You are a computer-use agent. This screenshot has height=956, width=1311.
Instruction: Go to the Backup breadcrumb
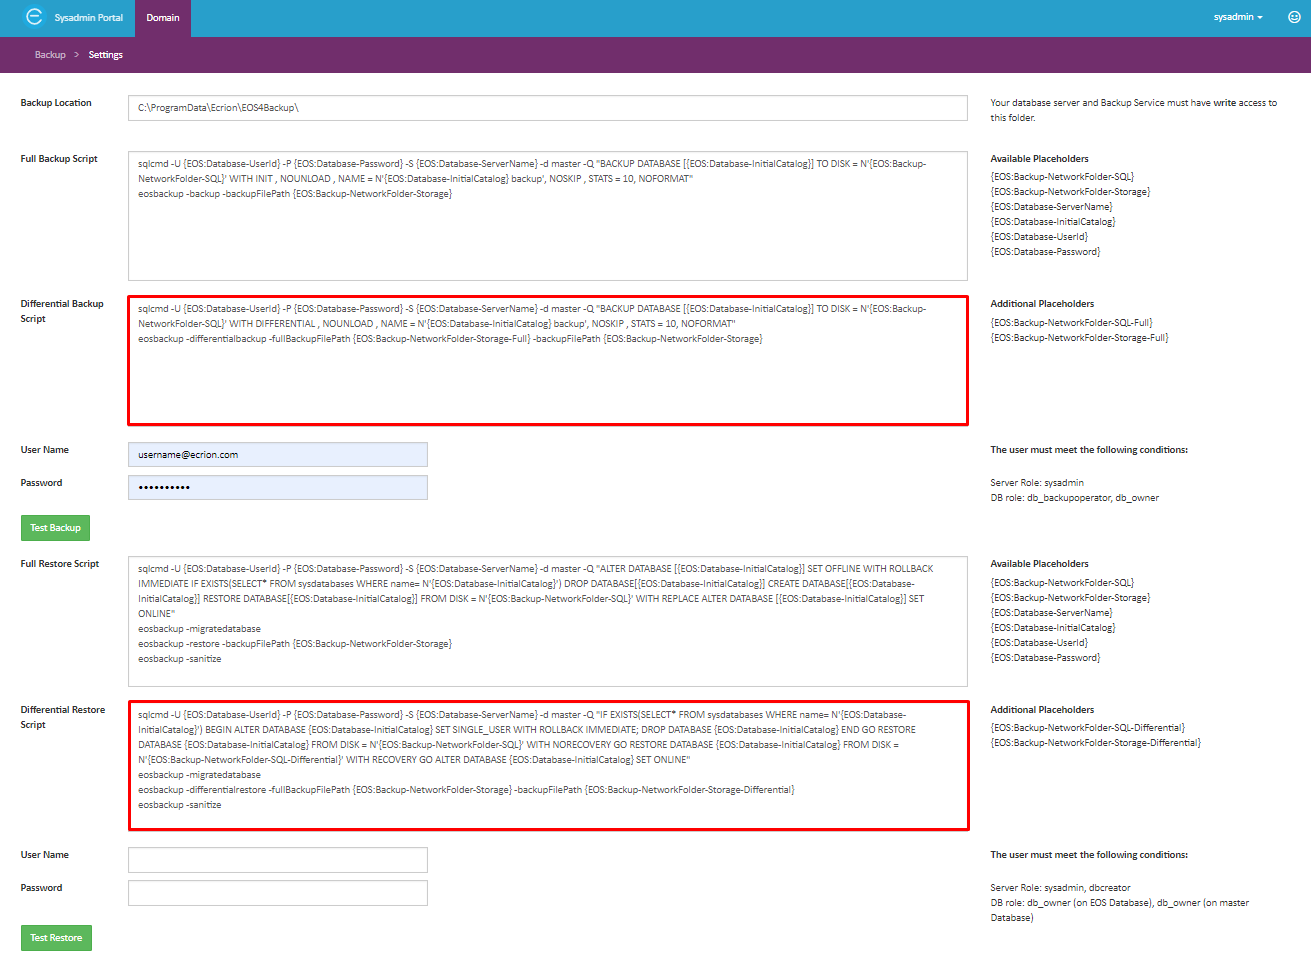[x=50, y=55]
